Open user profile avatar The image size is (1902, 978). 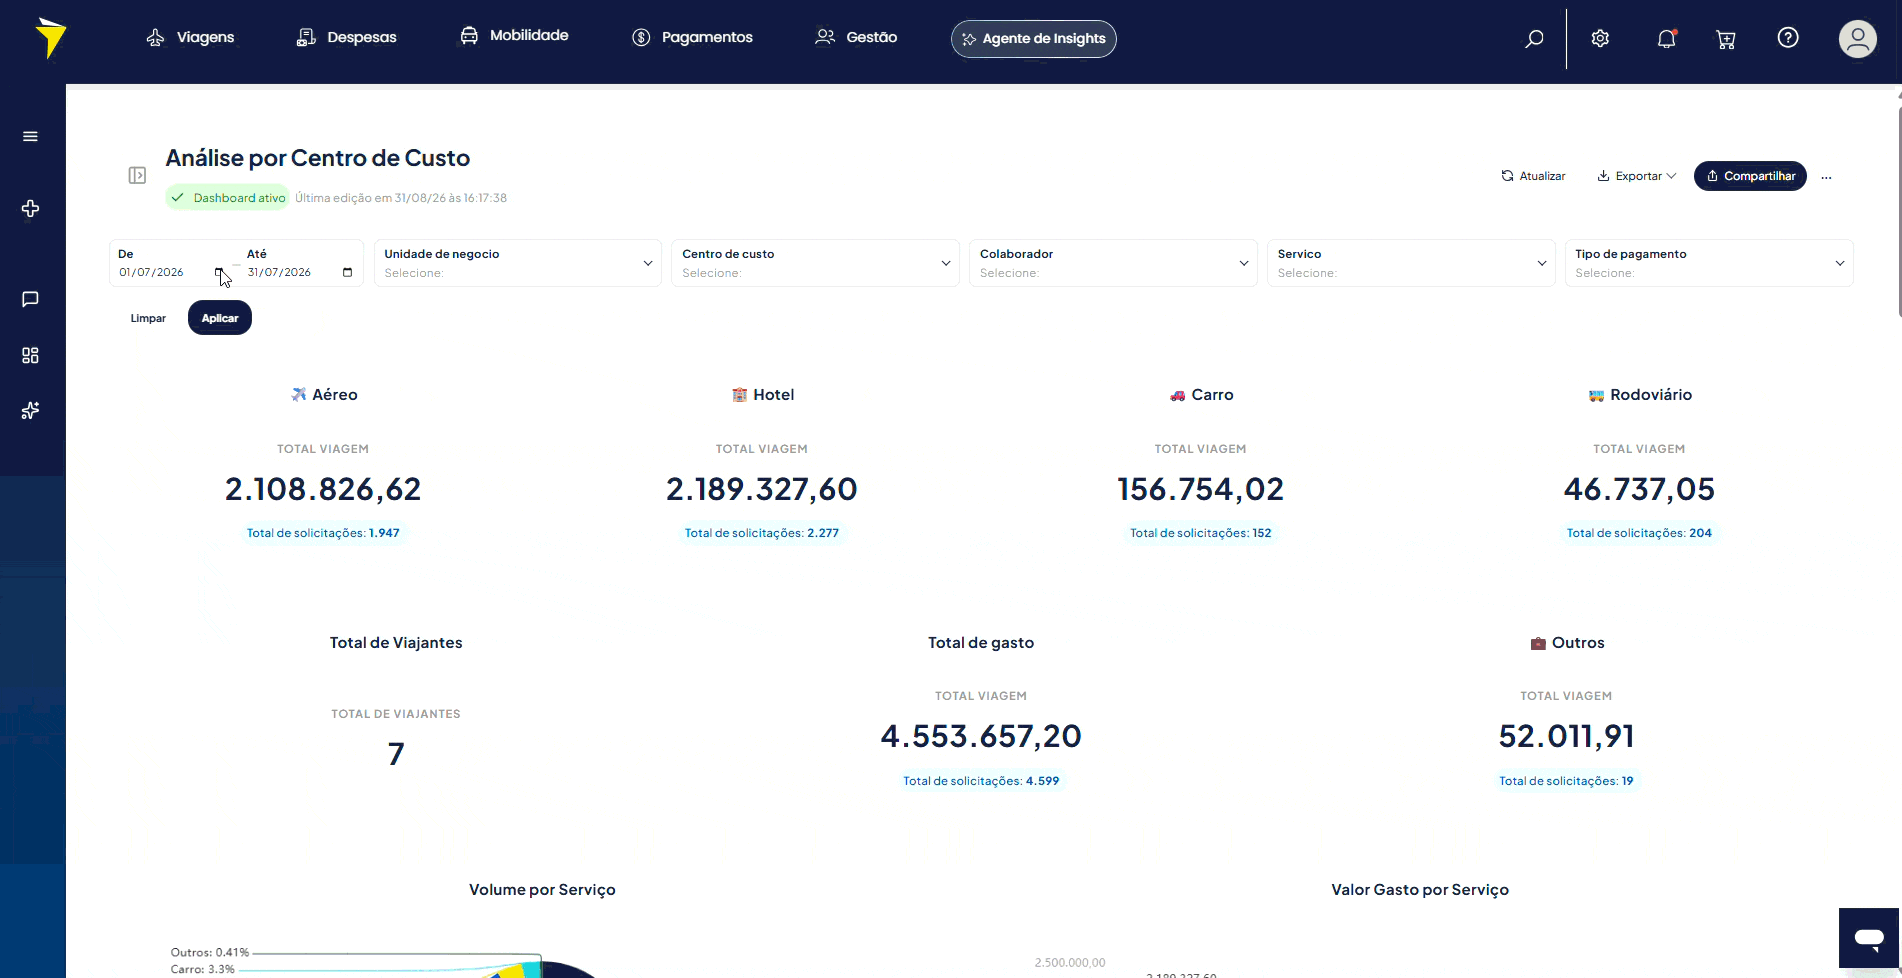(x=1858, y=39)
